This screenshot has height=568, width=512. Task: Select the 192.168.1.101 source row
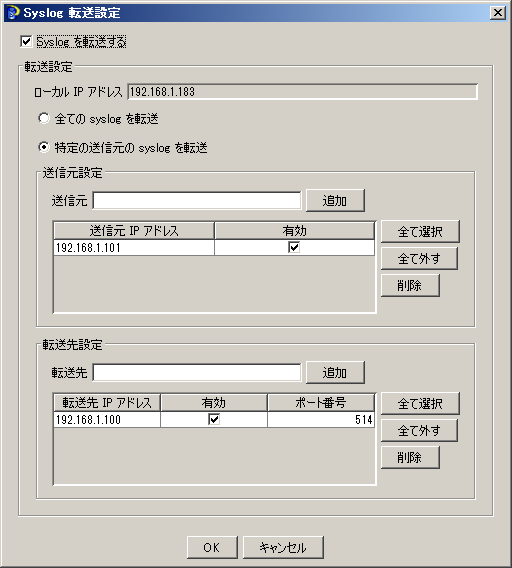coord(214,247)
